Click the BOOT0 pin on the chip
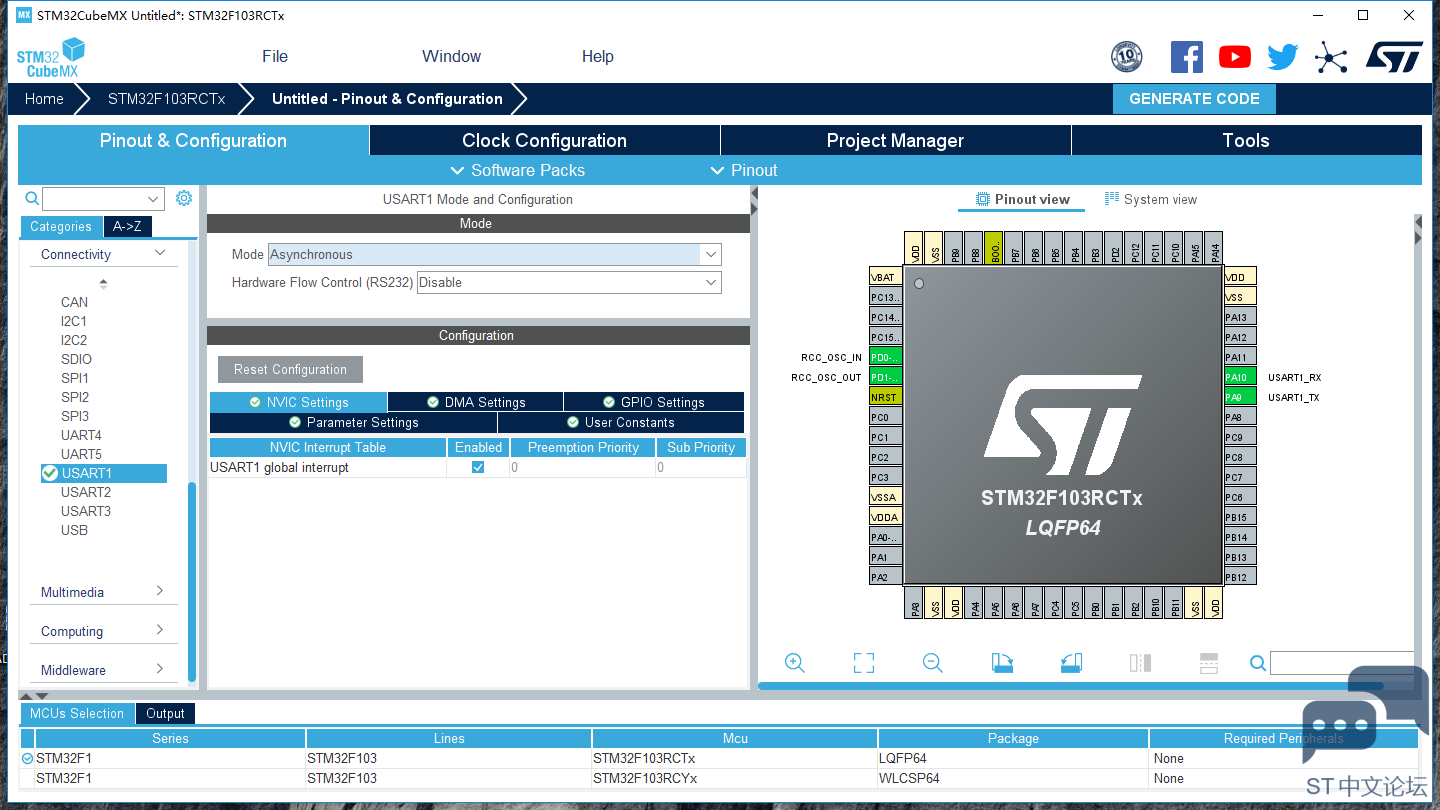Viewport: 1440px width, 810px height. click(994, 248)
